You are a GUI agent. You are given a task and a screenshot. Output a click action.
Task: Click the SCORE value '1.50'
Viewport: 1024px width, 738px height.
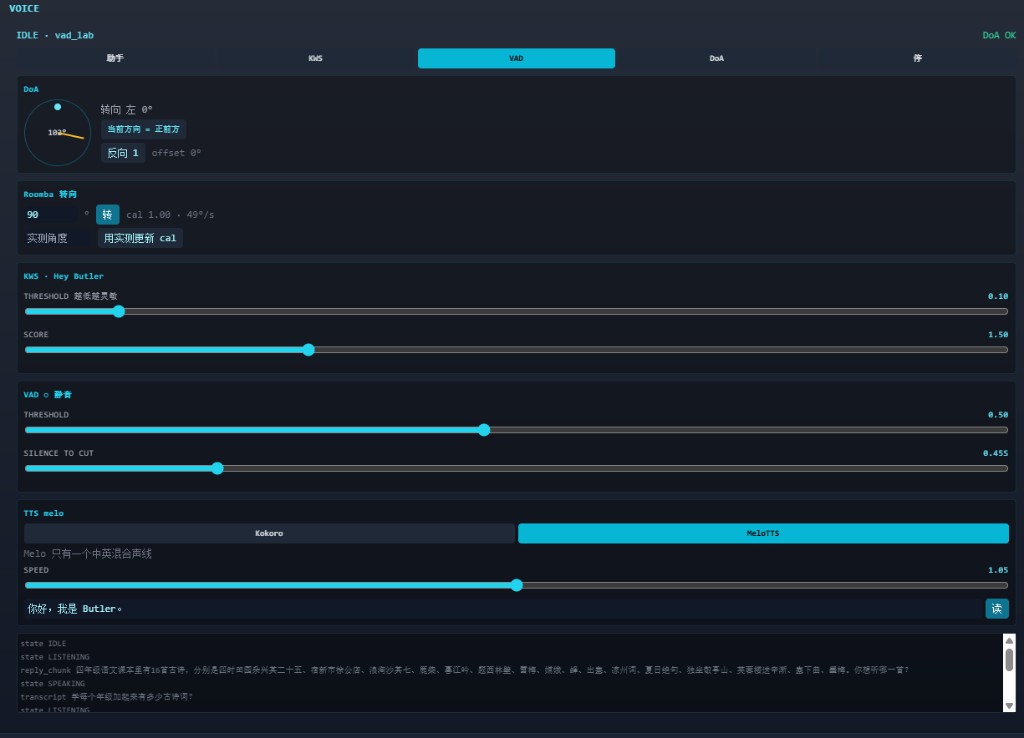pos(997,334)
